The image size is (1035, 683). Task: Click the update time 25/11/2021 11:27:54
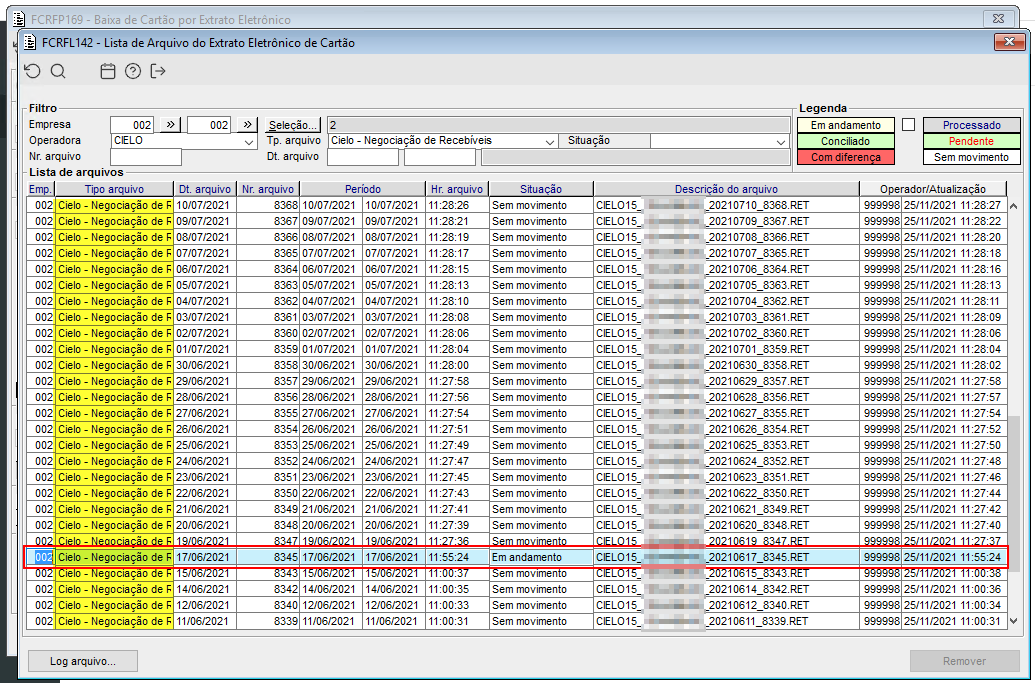tap(952, 413)
